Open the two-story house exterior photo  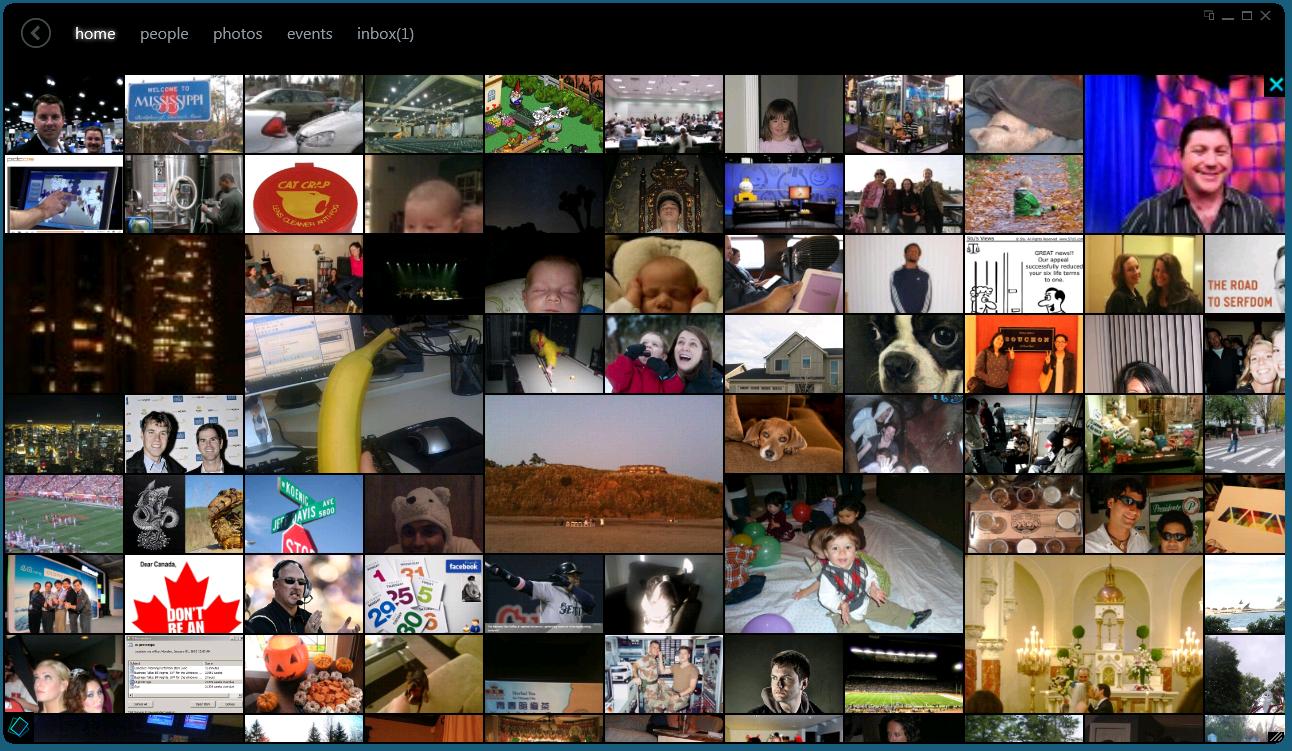[x=784, y=354]
